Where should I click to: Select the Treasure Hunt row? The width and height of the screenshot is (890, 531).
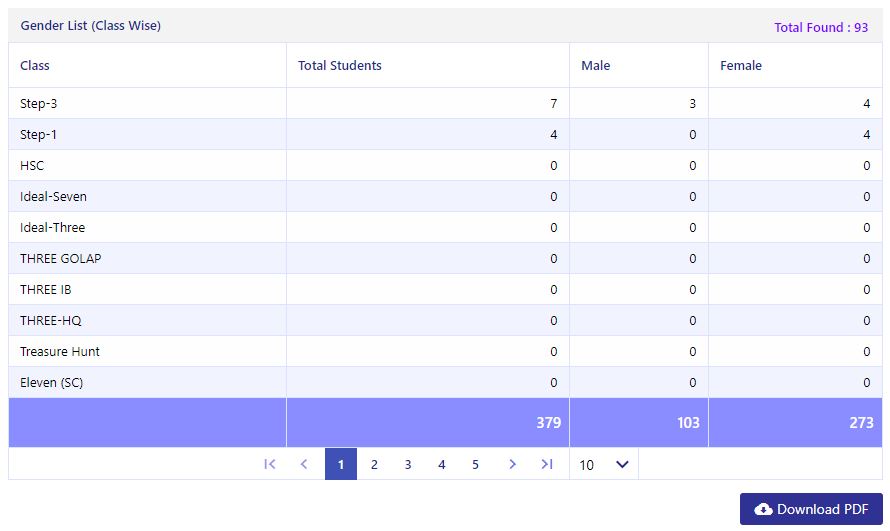445,351
